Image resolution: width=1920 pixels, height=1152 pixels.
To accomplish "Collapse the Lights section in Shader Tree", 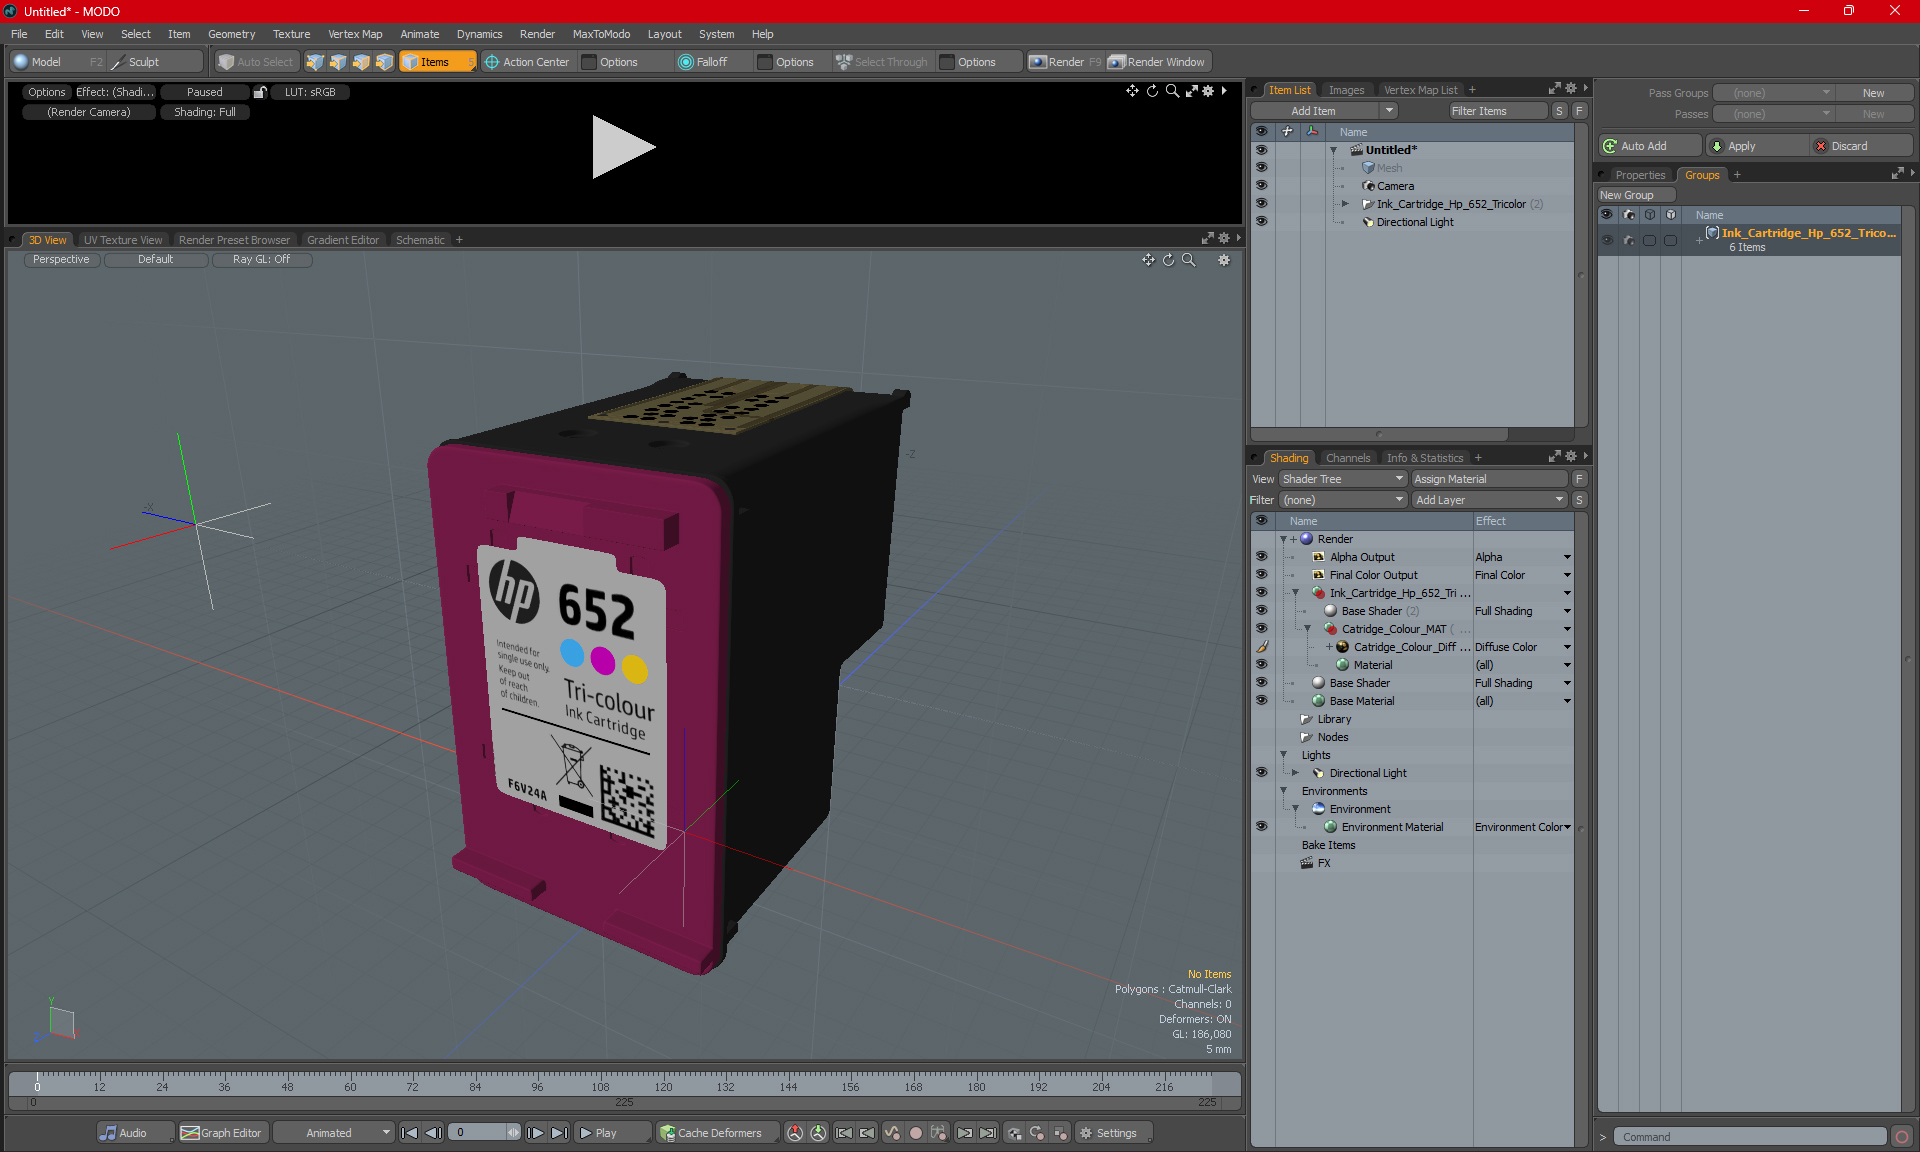I will [1283, 755].
